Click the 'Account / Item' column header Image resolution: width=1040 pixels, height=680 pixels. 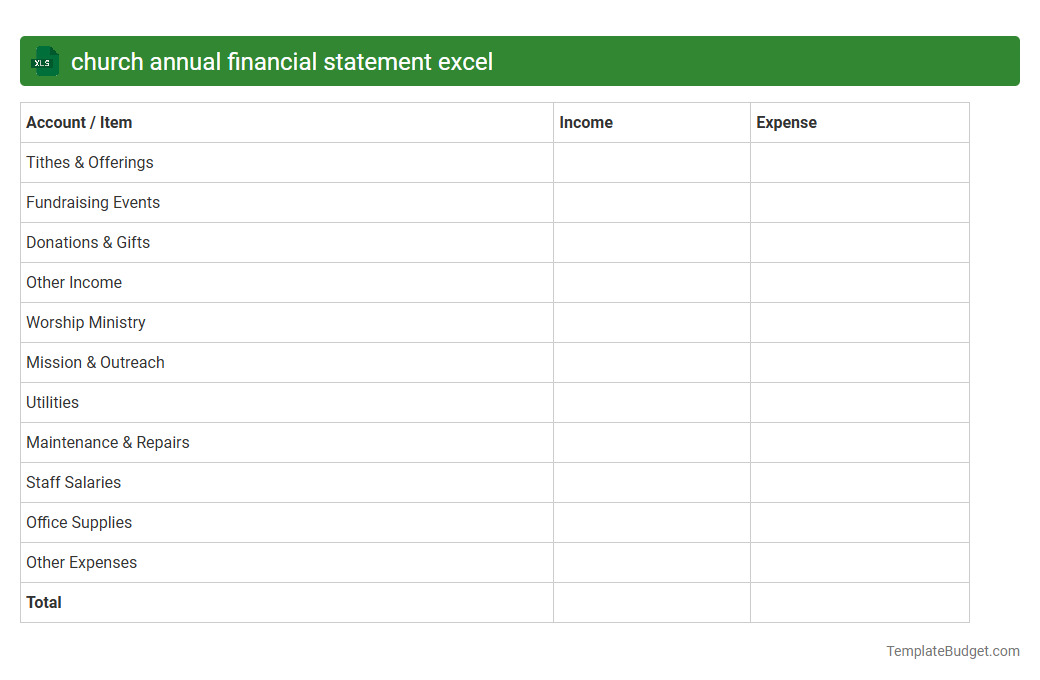coord(79,122)
